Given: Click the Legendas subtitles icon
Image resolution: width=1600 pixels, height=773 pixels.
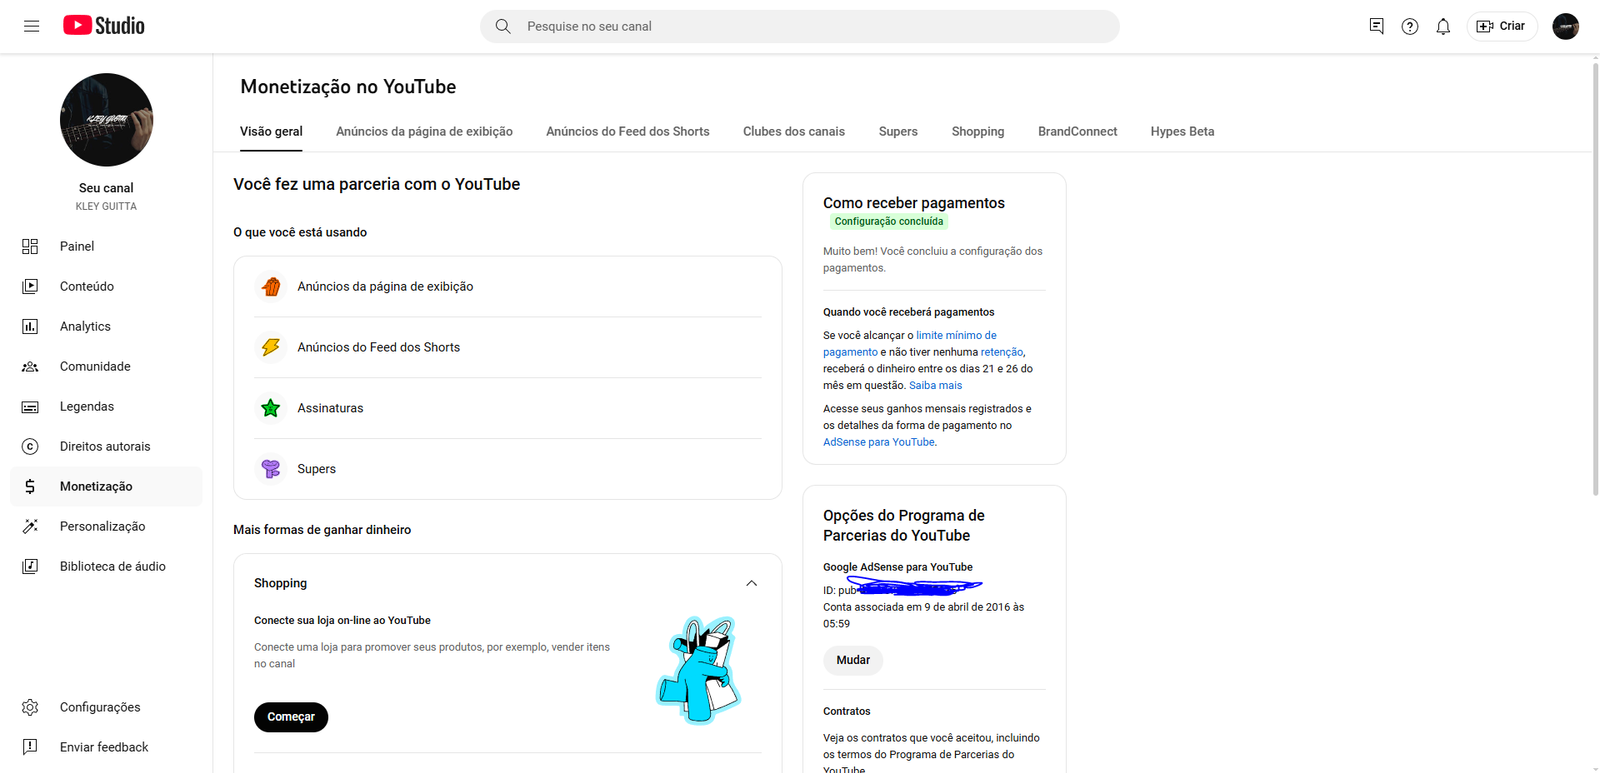Looking at the screenshot, I should (x=30, y=406).
